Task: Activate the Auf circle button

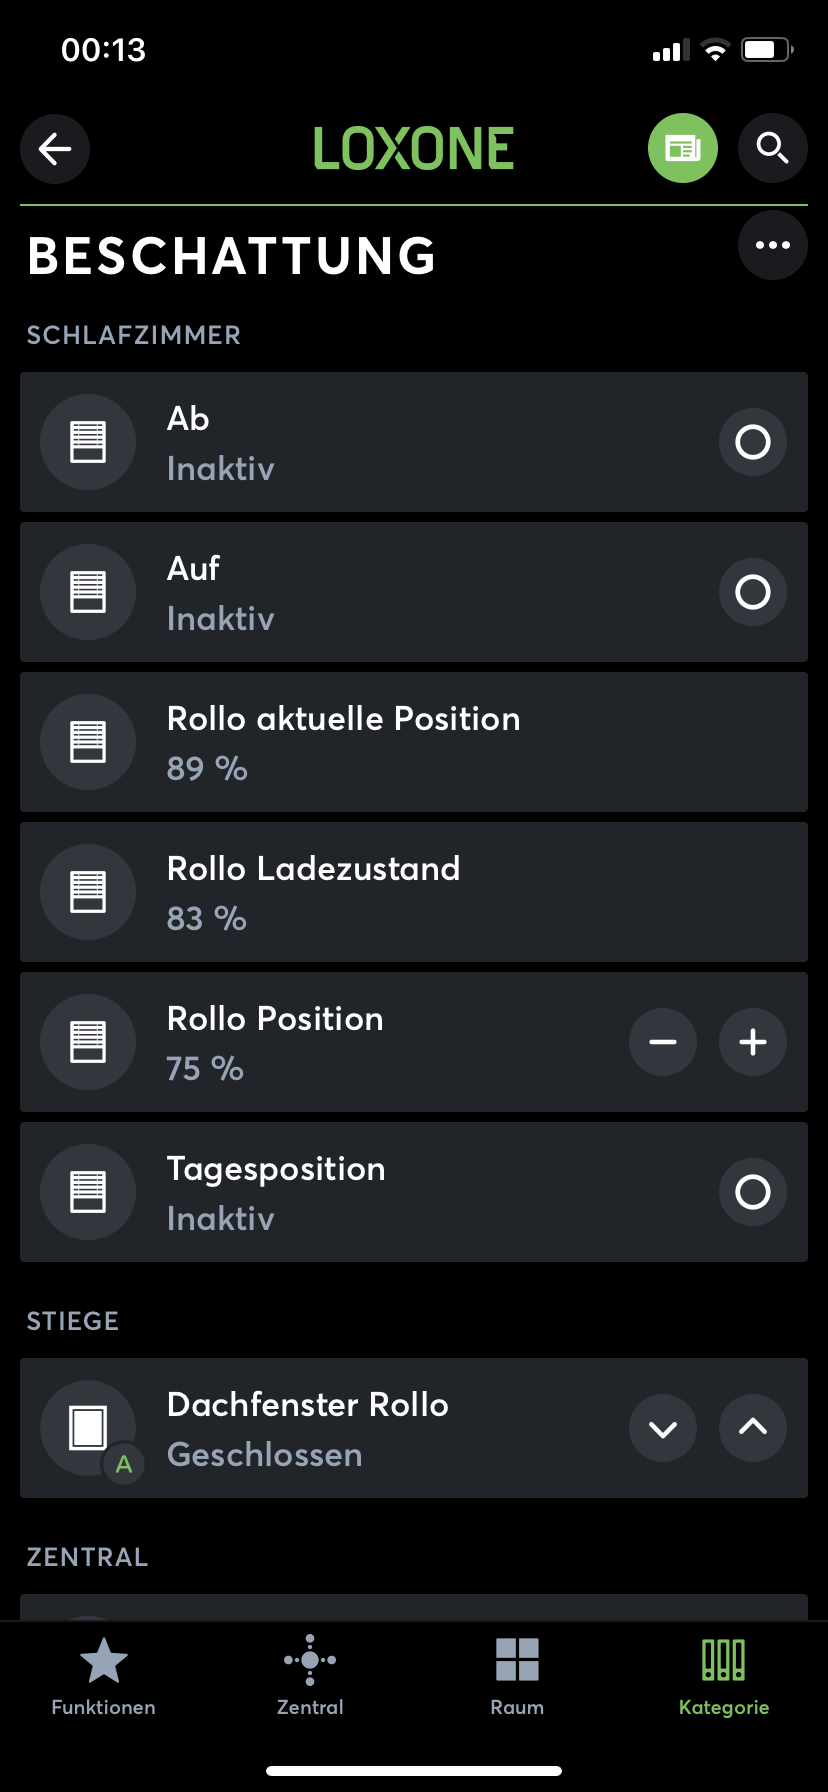Action: [753, 592]
